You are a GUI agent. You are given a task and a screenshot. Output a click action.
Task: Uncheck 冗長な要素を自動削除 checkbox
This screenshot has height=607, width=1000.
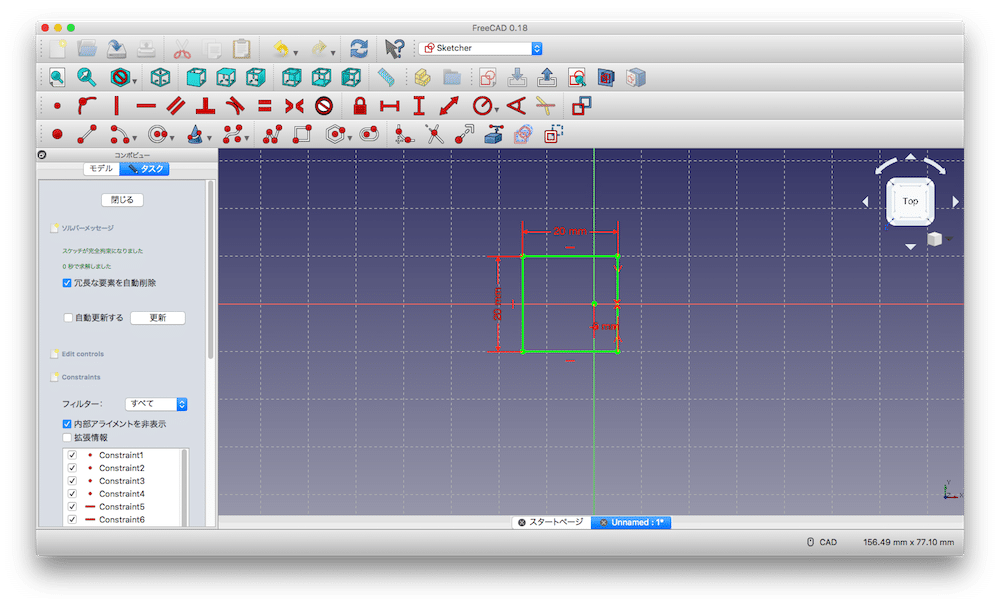coord(67,283)
